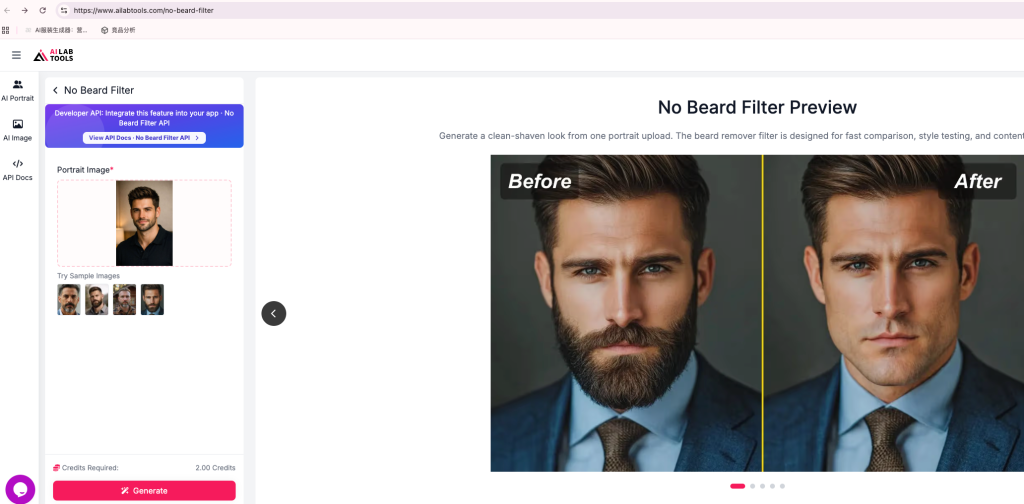Viewport: 1024px width, 504px height.
Task: Click browser forward navigation arrow
Action: pyautogui.click(x=25, y=10)
